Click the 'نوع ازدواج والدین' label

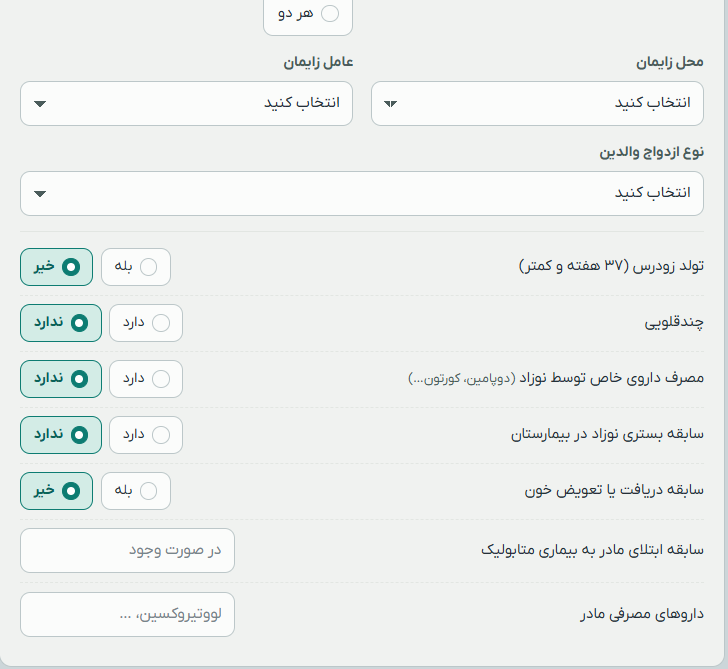[651, 152]
